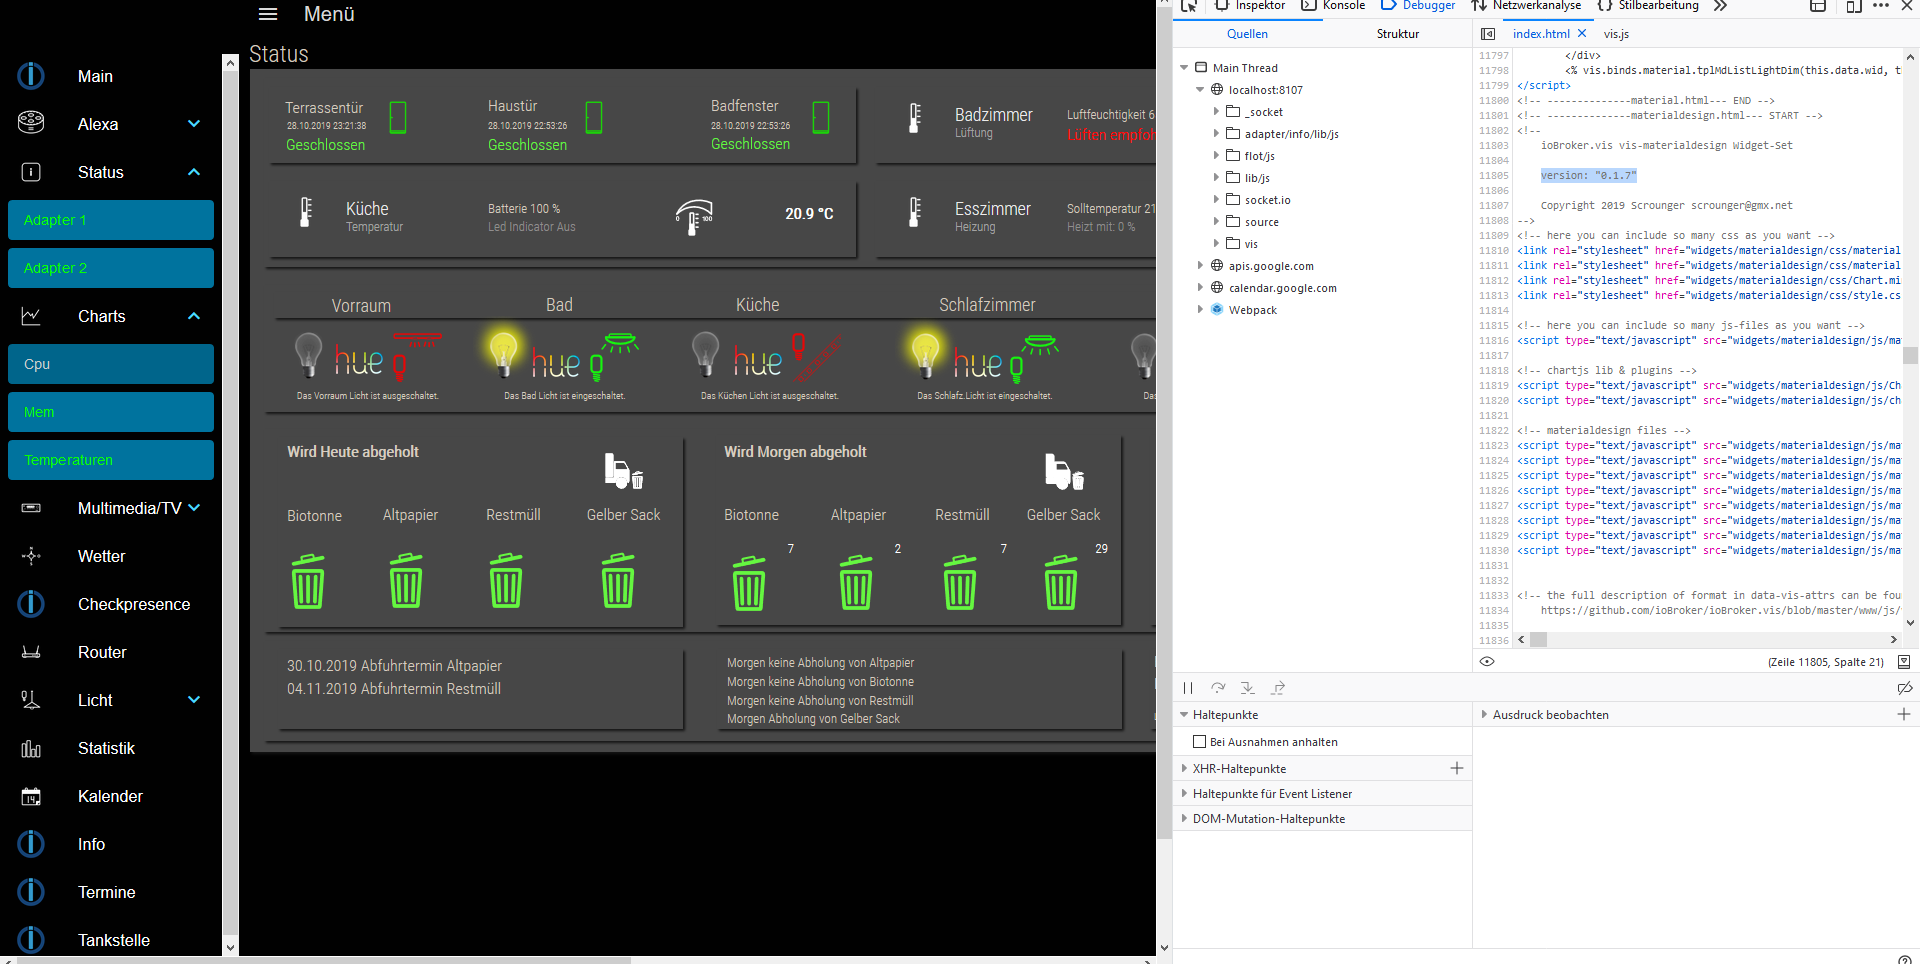Switch to the Netzwerkanalyse tab
The height and width of the screenshot is (964, 1920).
(x=1526, y=6)
